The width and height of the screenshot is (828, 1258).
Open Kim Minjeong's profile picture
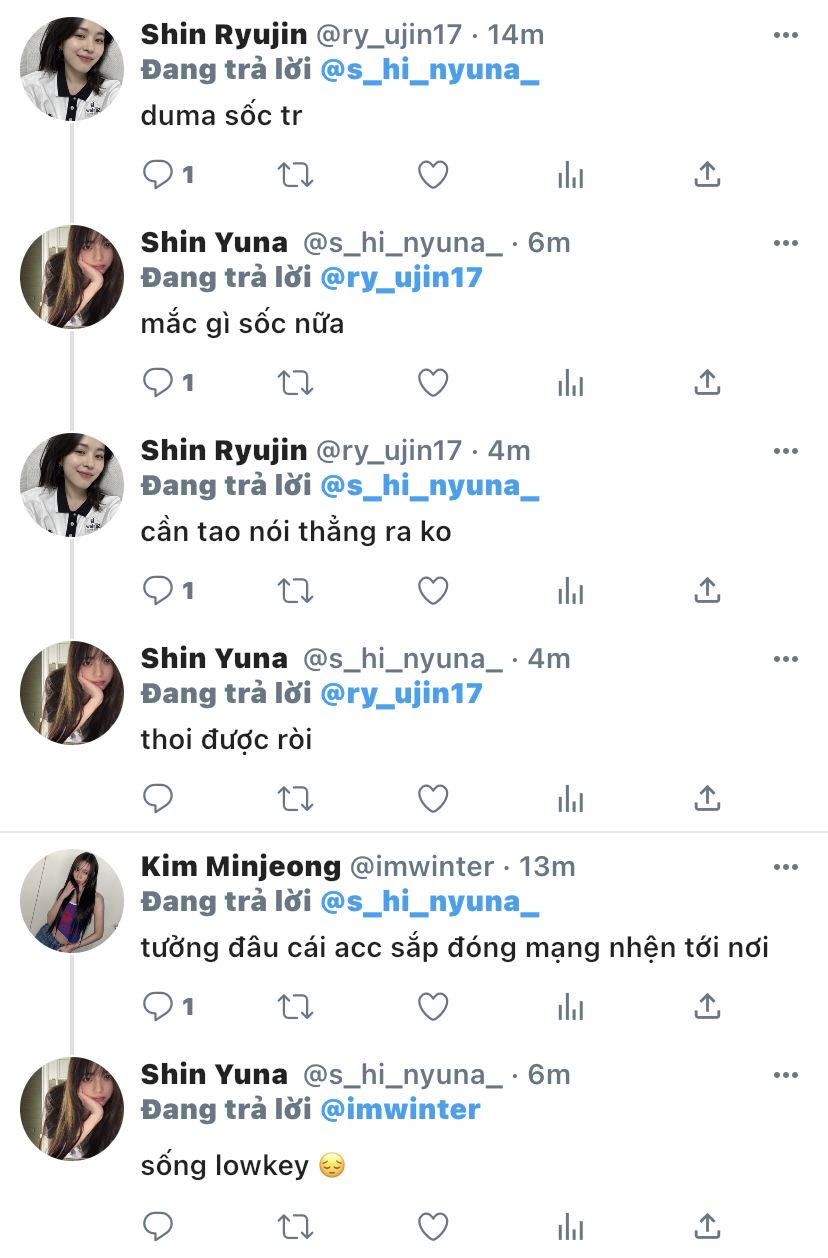(x=71, y=900)
